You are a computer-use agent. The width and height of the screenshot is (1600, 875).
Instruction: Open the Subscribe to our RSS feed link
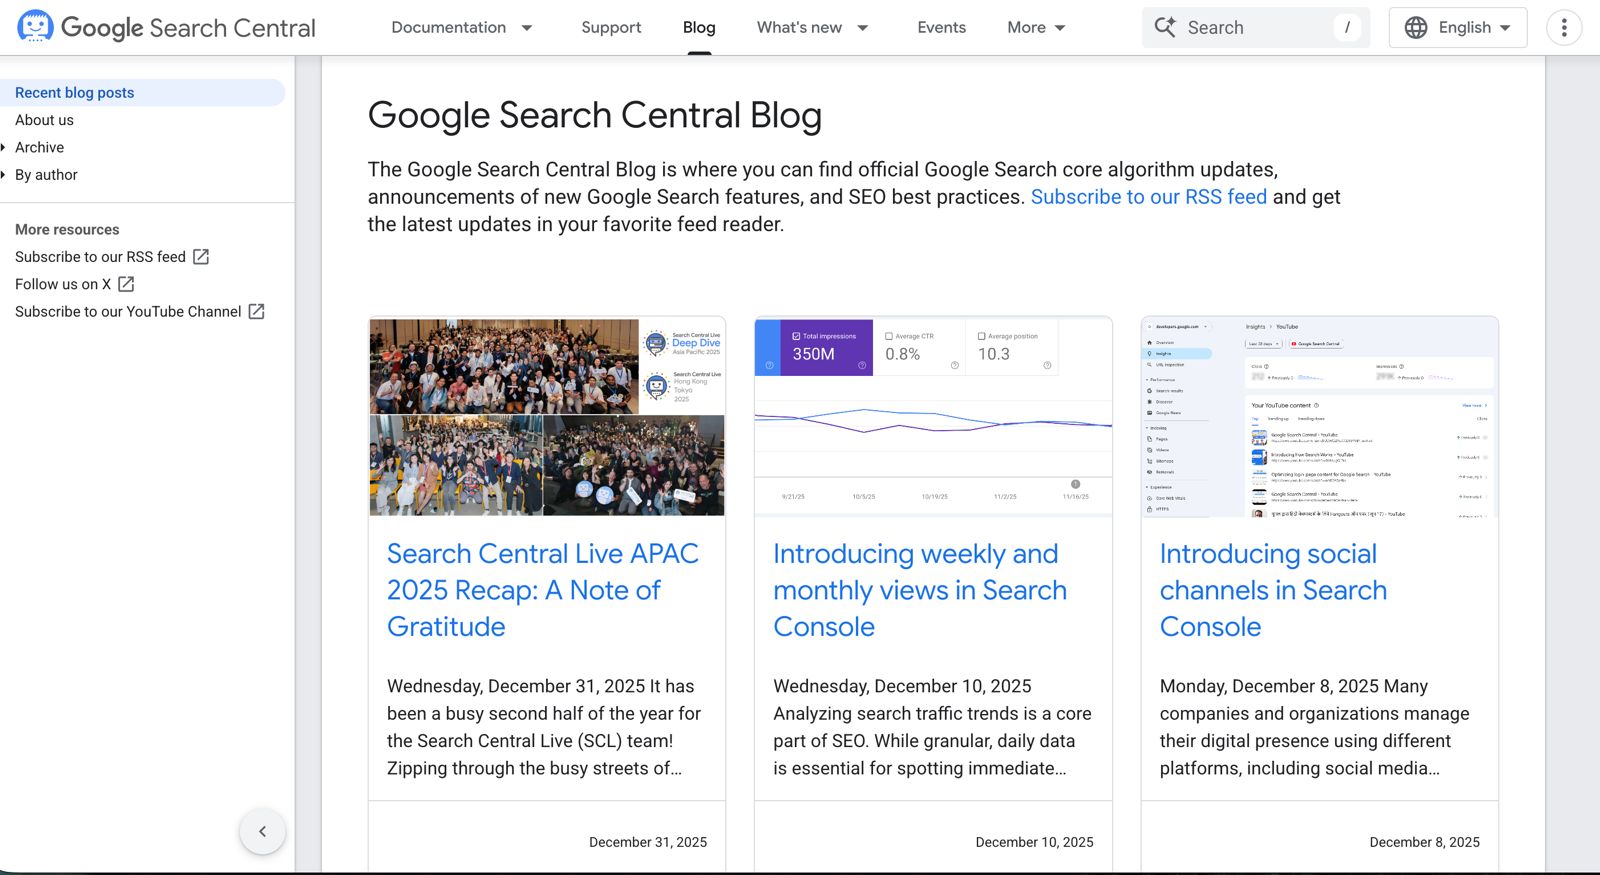click(1148, 197)
